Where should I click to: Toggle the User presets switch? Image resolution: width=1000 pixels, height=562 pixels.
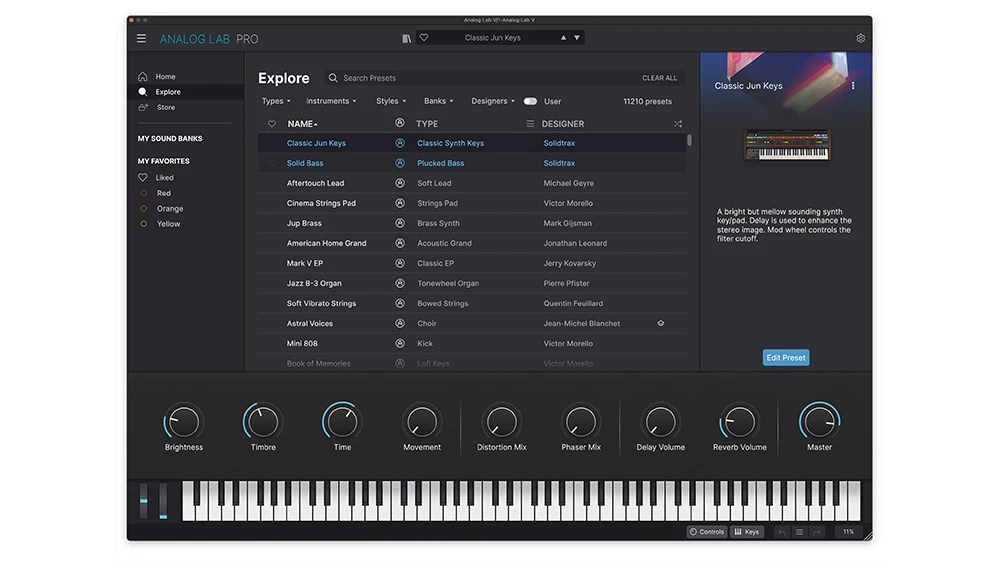pyautogui.click(x=530, y=101)
